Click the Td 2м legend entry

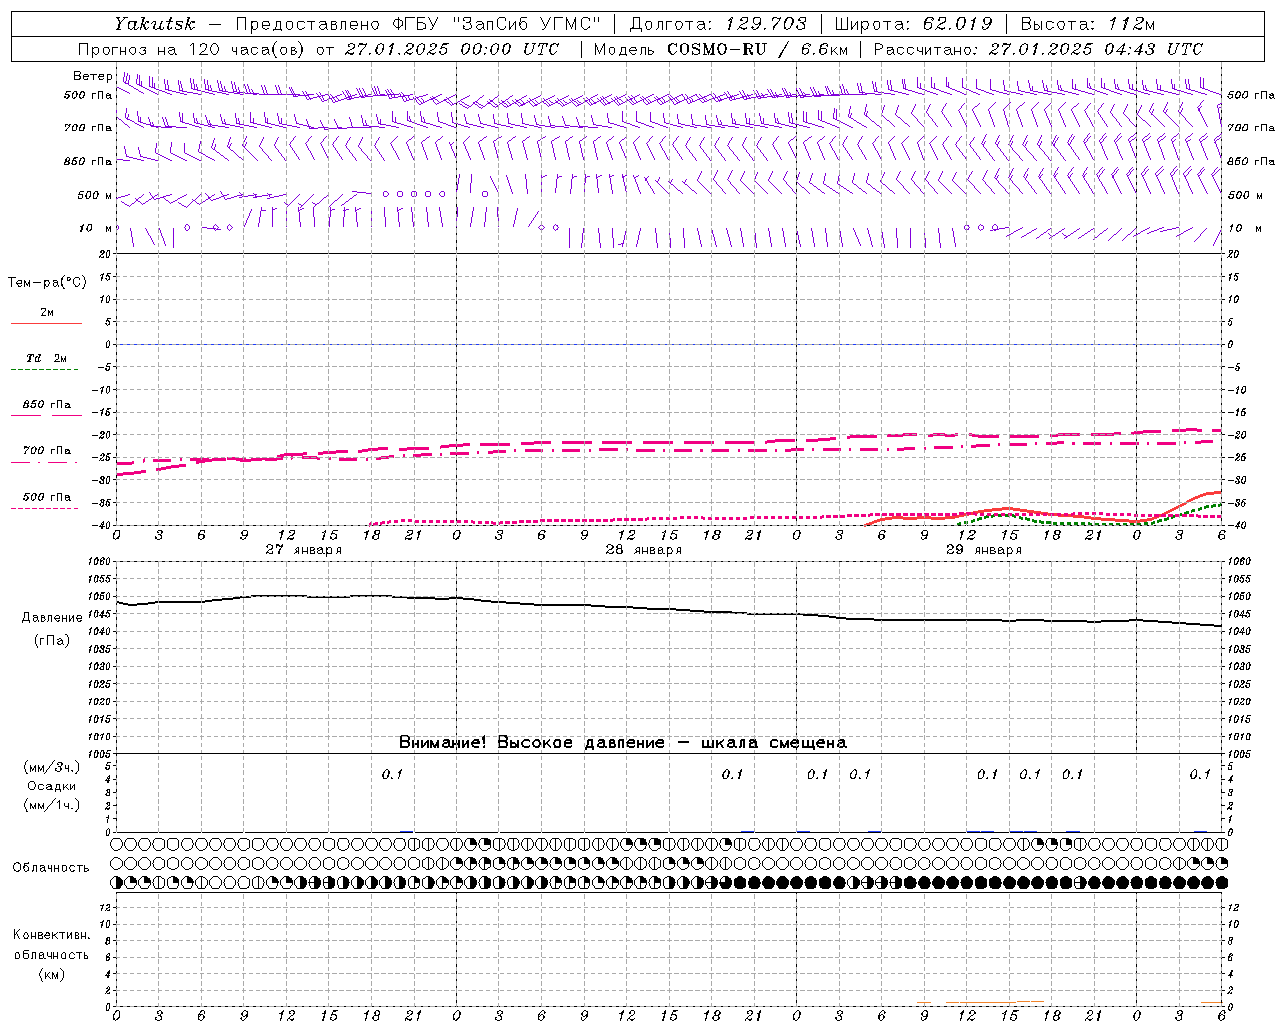pos(47,358)
